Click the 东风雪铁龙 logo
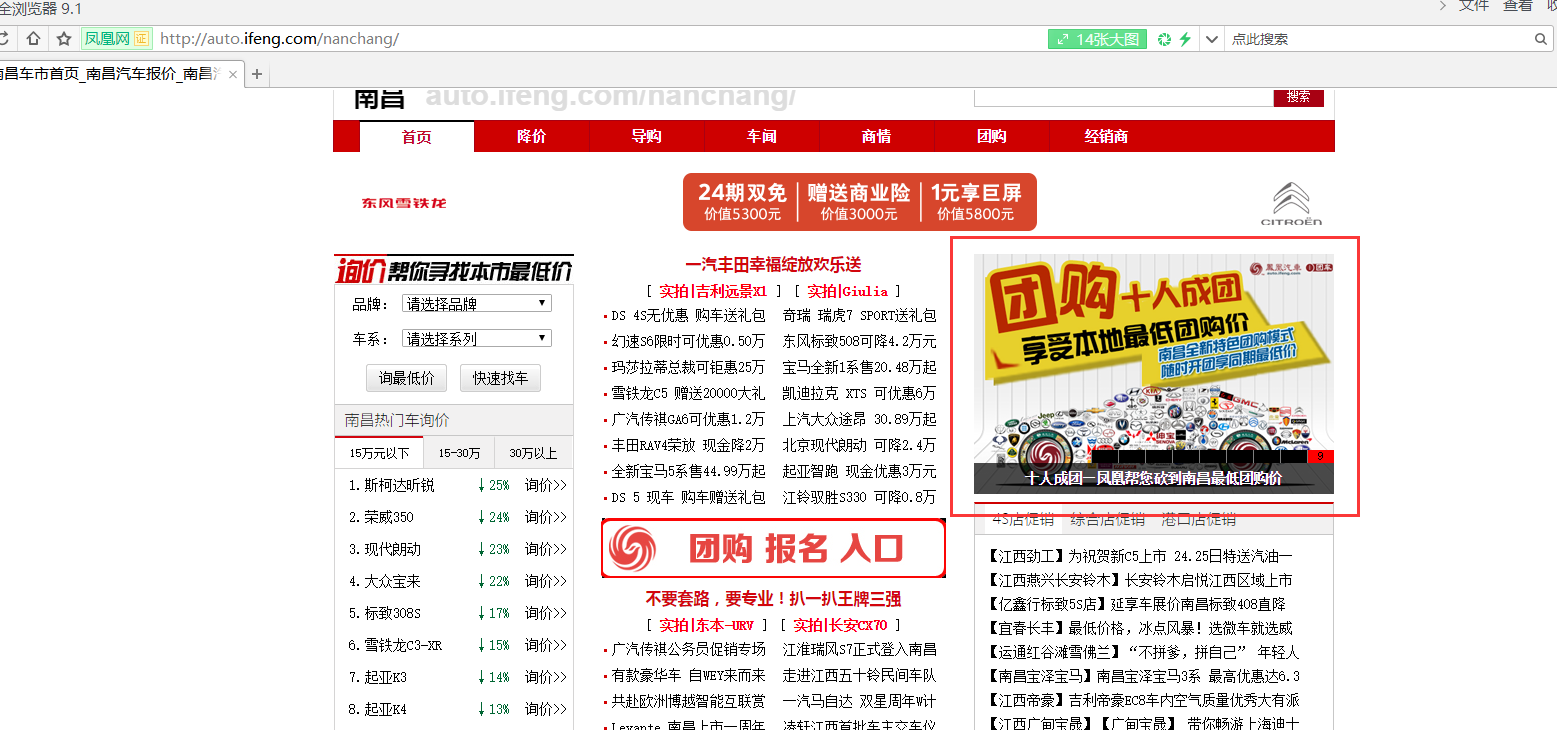 point(404,203)
